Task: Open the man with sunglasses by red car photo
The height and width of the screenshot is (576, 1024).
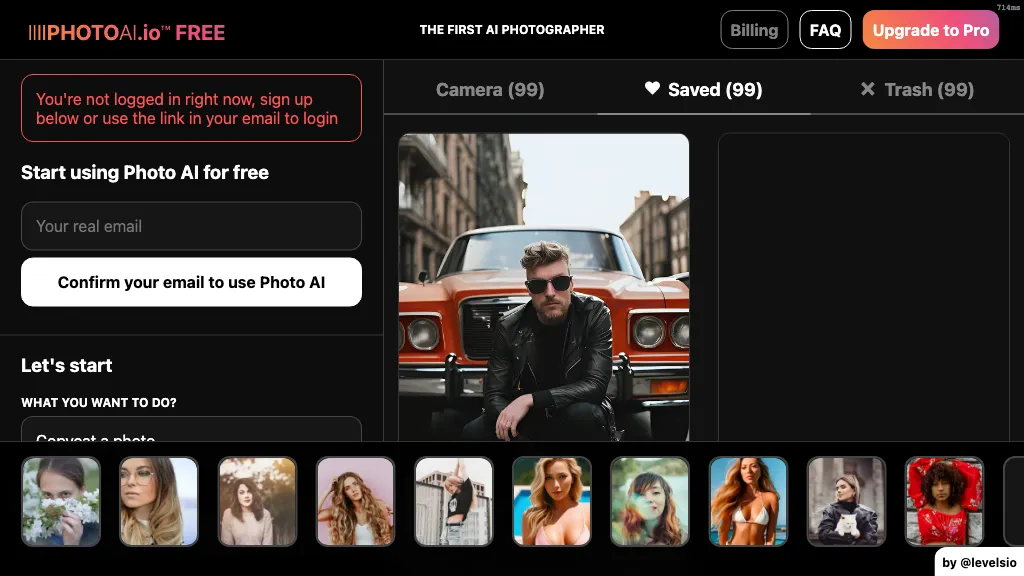Action: 543,288
